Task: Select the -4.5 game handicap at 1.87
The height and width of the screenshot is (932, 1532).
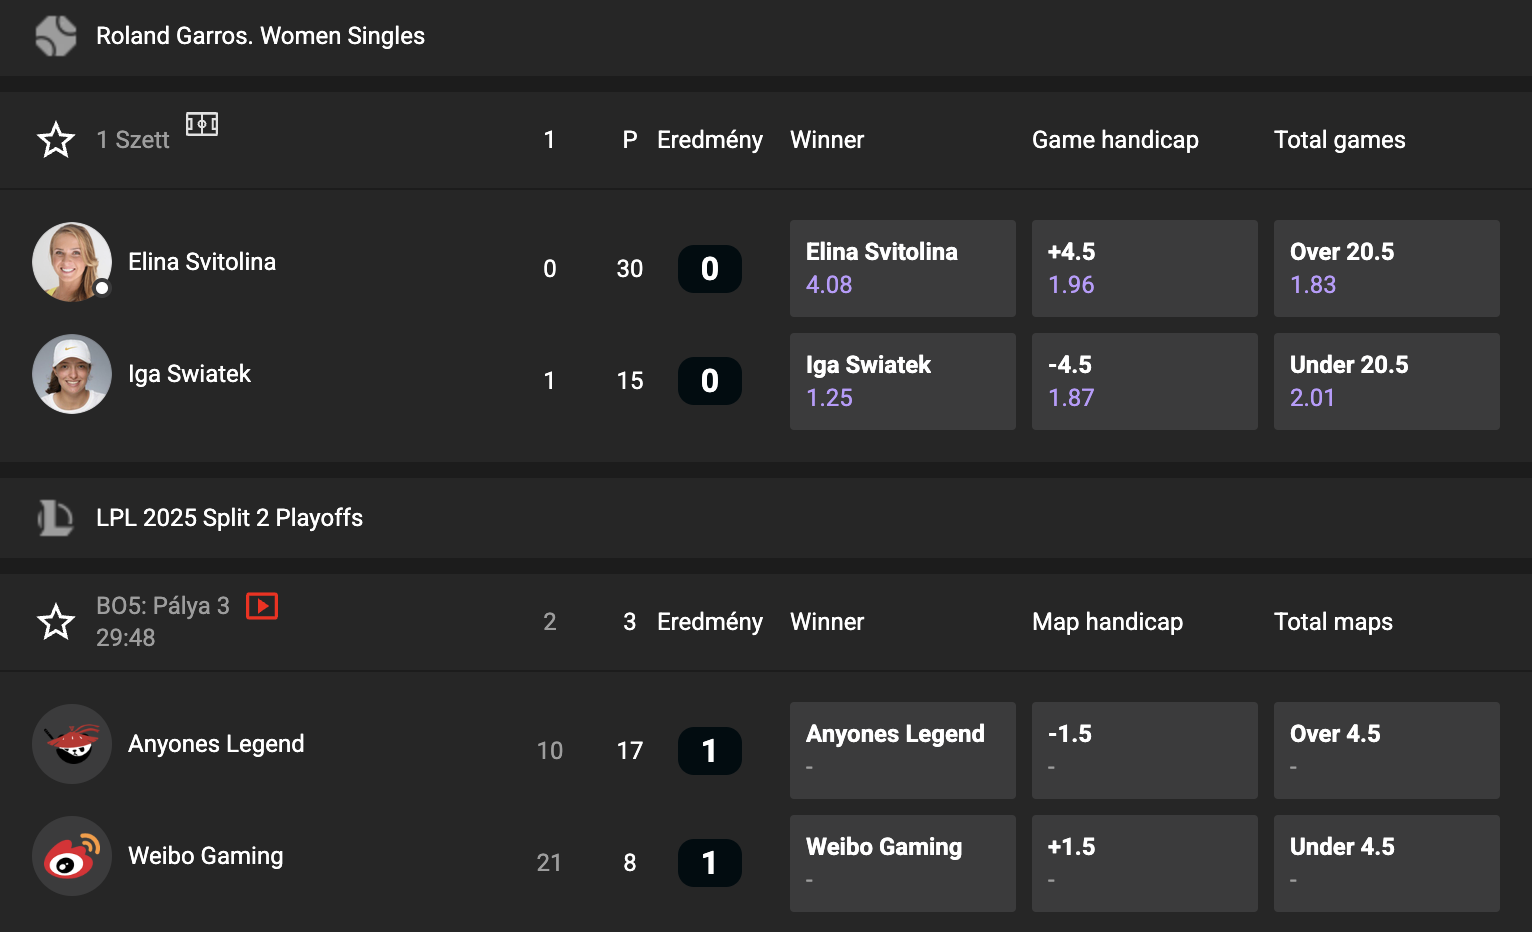Action: [1145, 381]
